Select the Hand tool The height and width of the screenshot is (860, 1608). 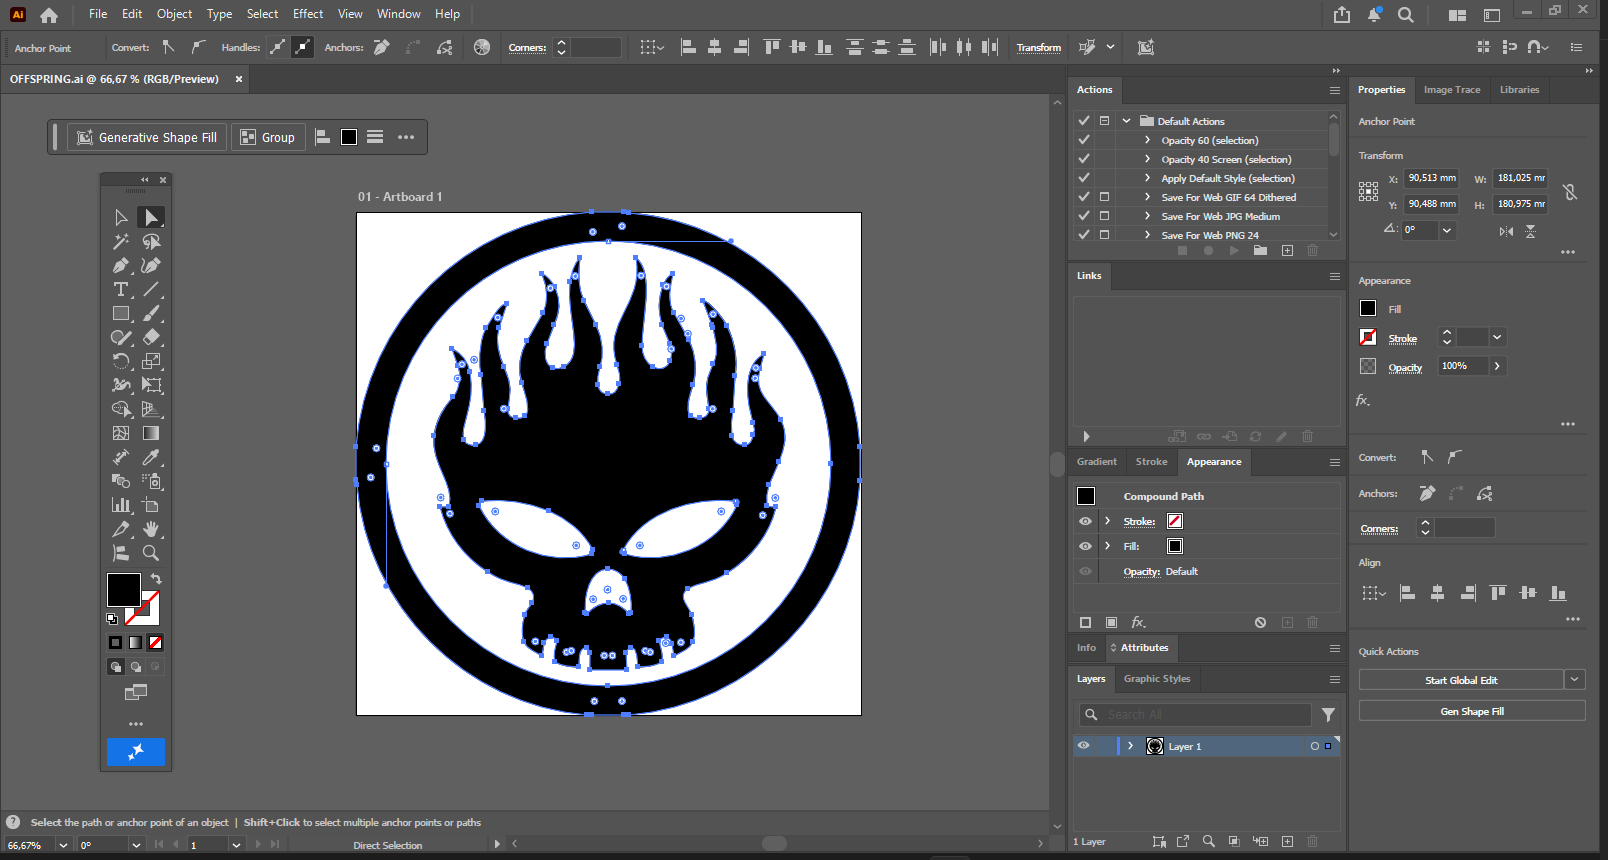(151, 529)
